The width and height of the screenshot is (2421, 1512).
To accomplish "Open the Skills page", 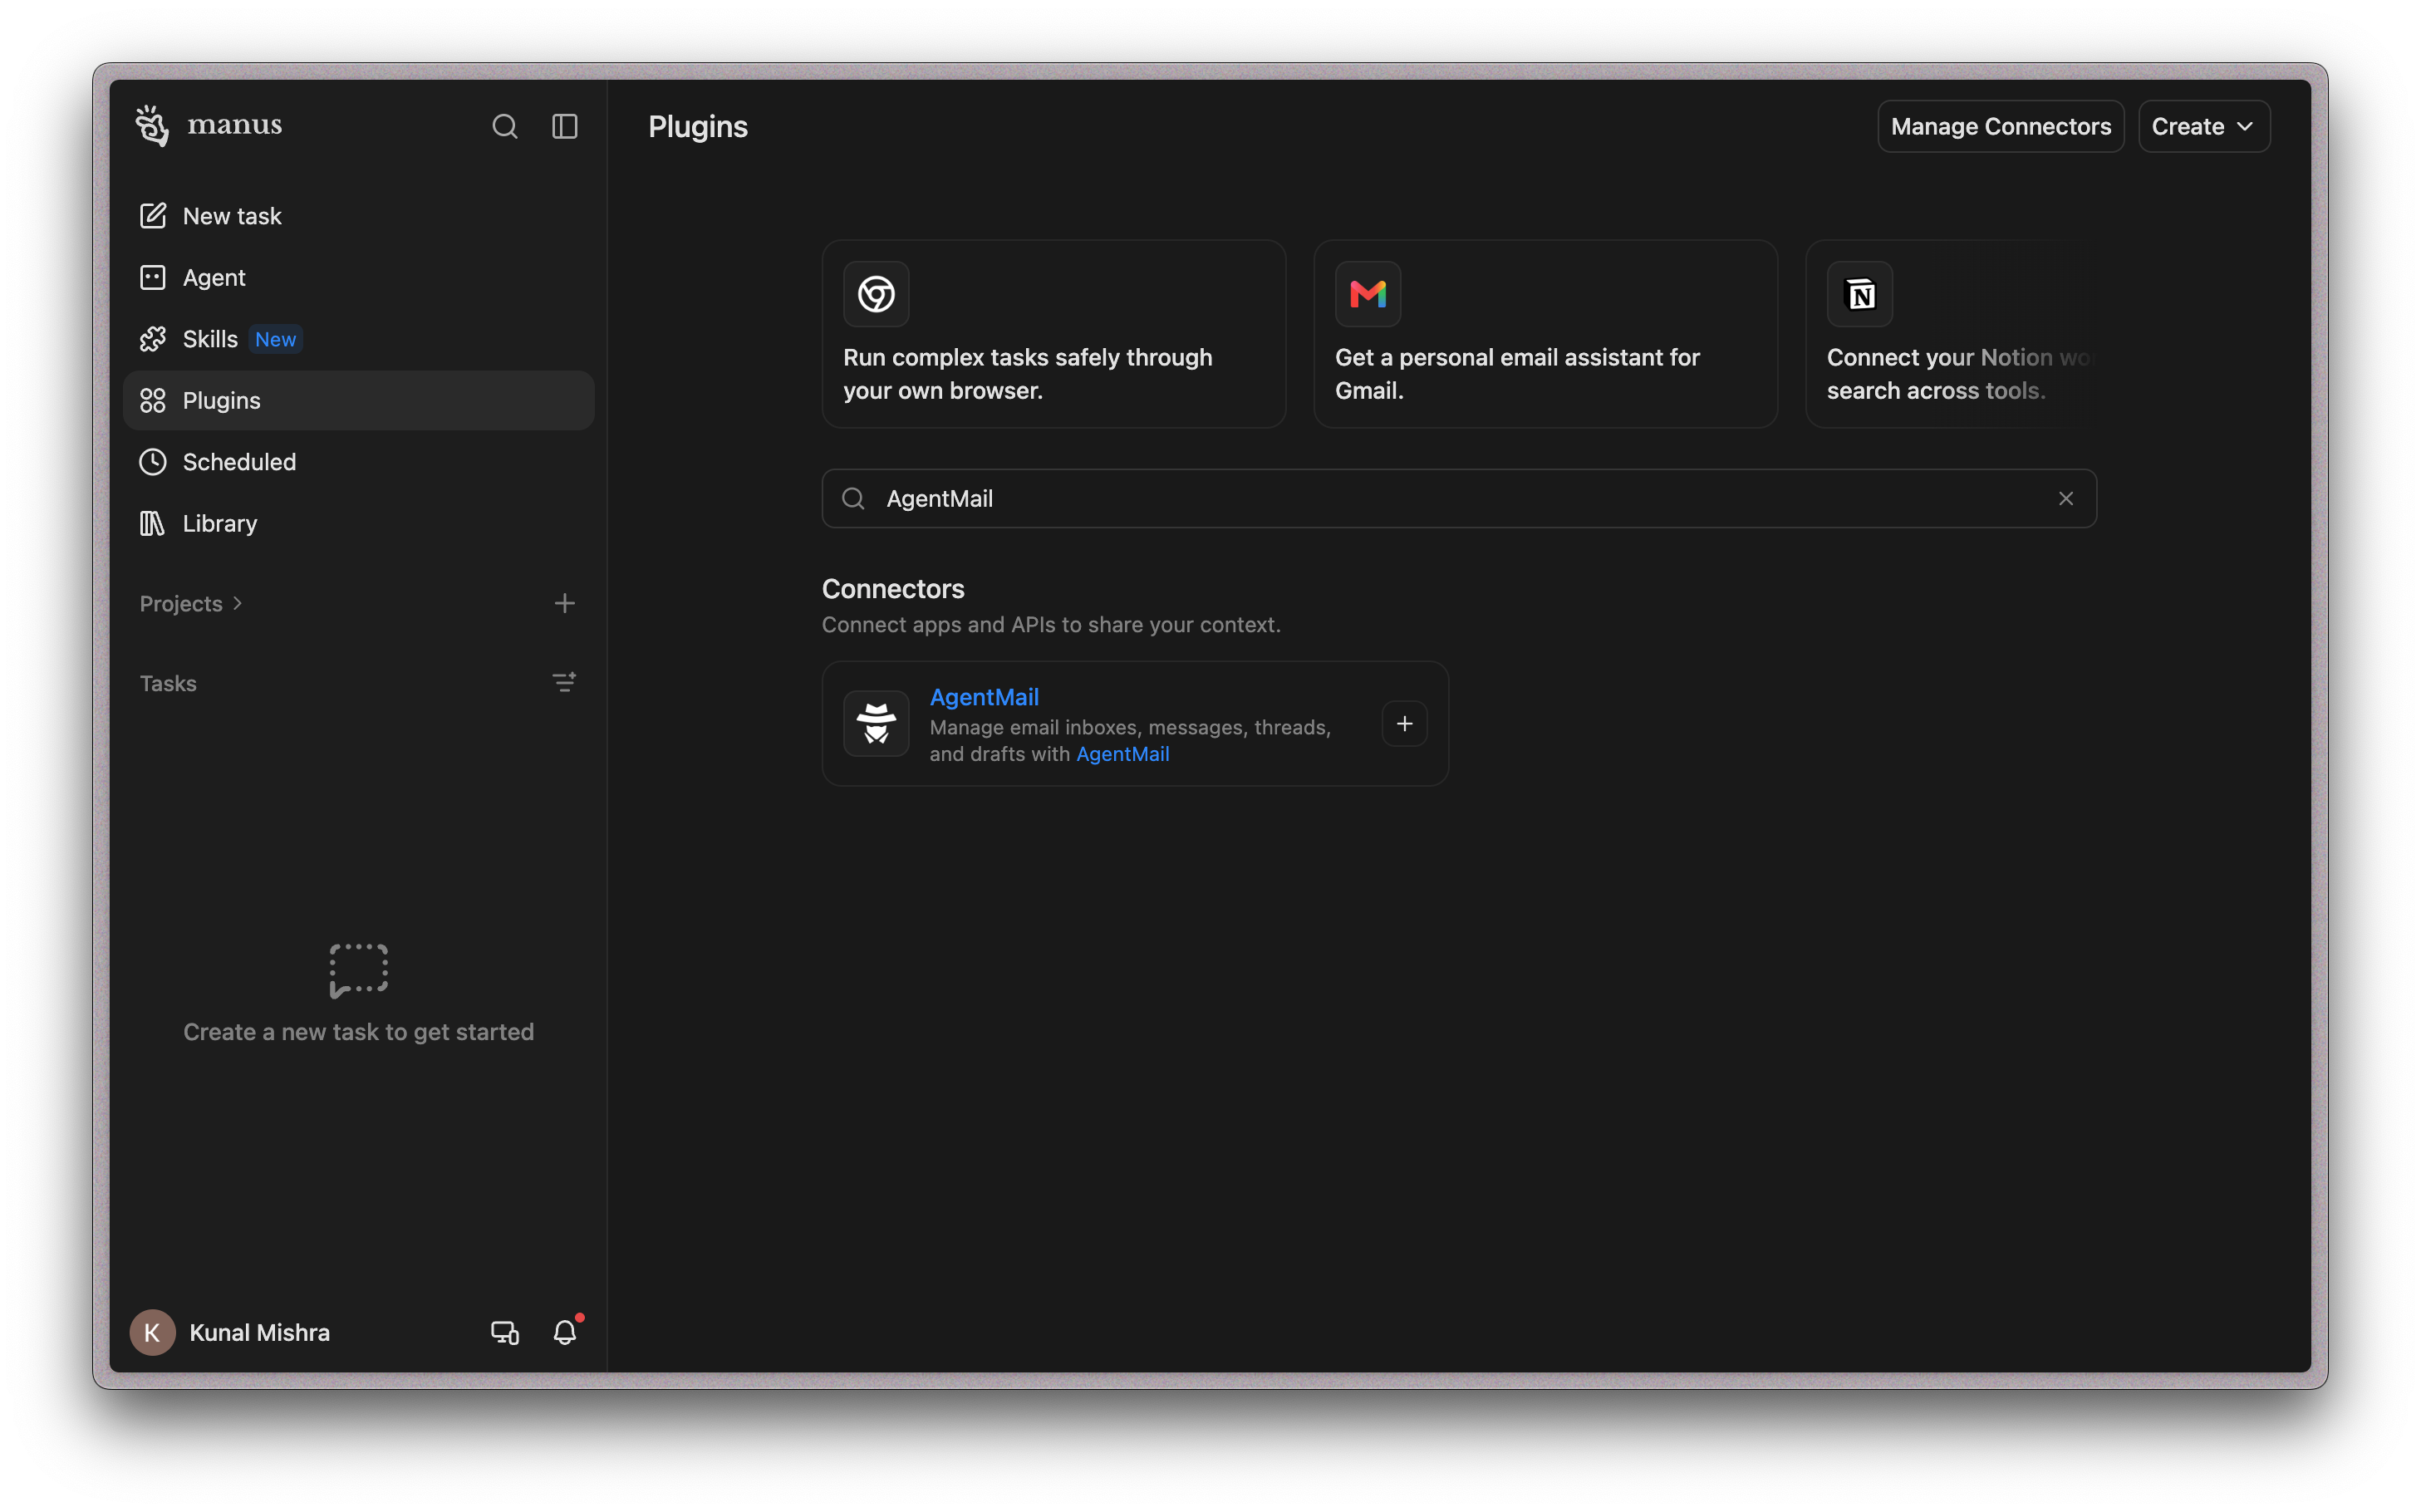I will coord(358,339).
